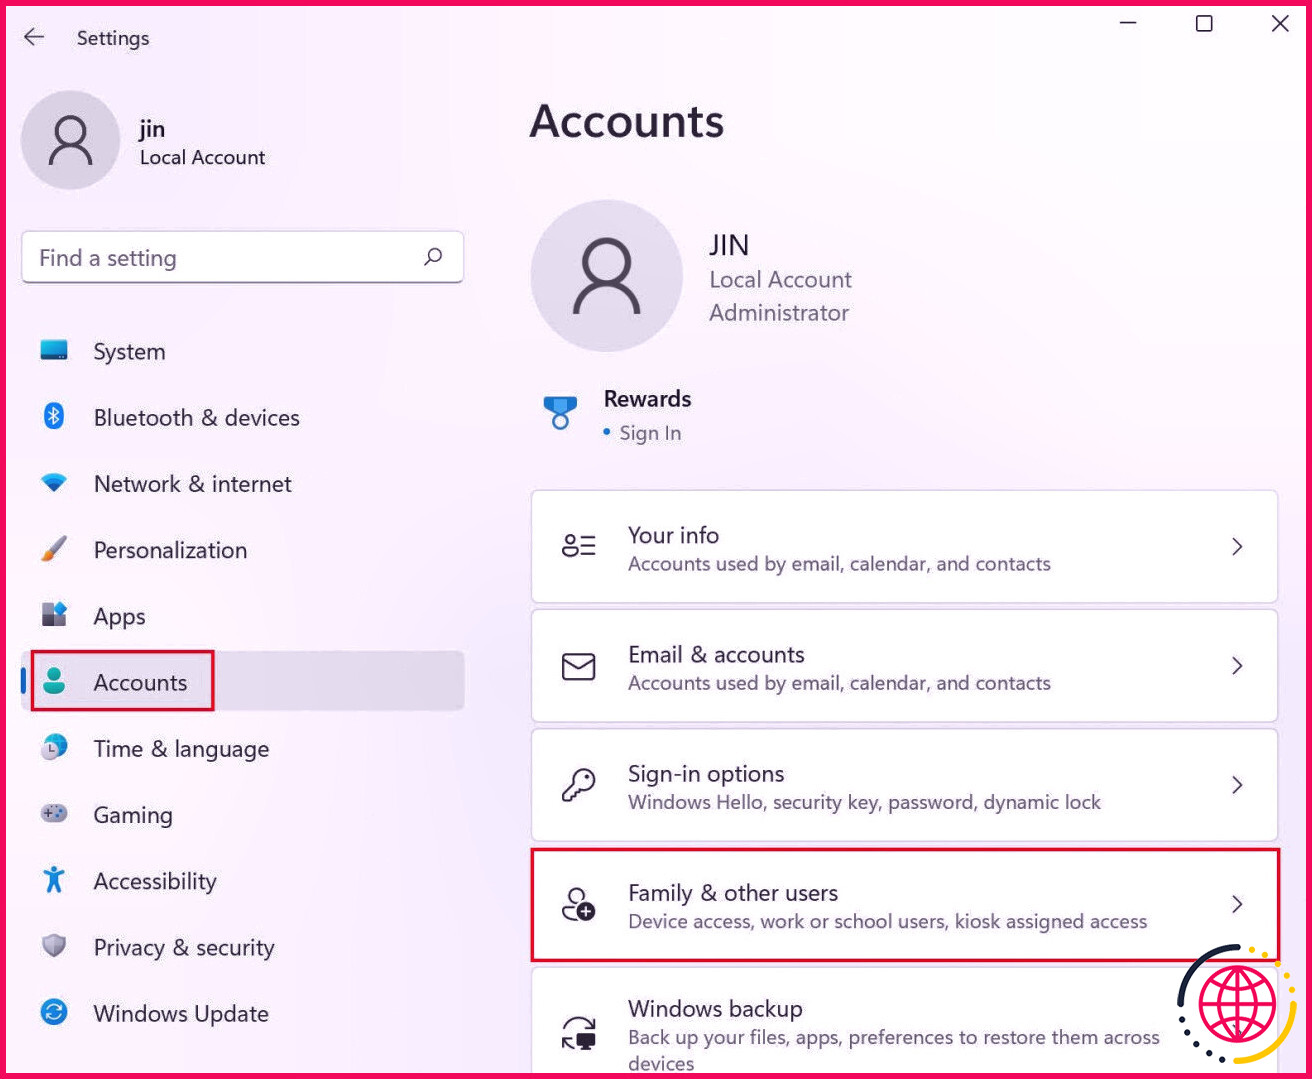The width and height of the screenshot is (1312, 1079).
Task: Click the Time & language clock icon
Action: coord(54,747)
